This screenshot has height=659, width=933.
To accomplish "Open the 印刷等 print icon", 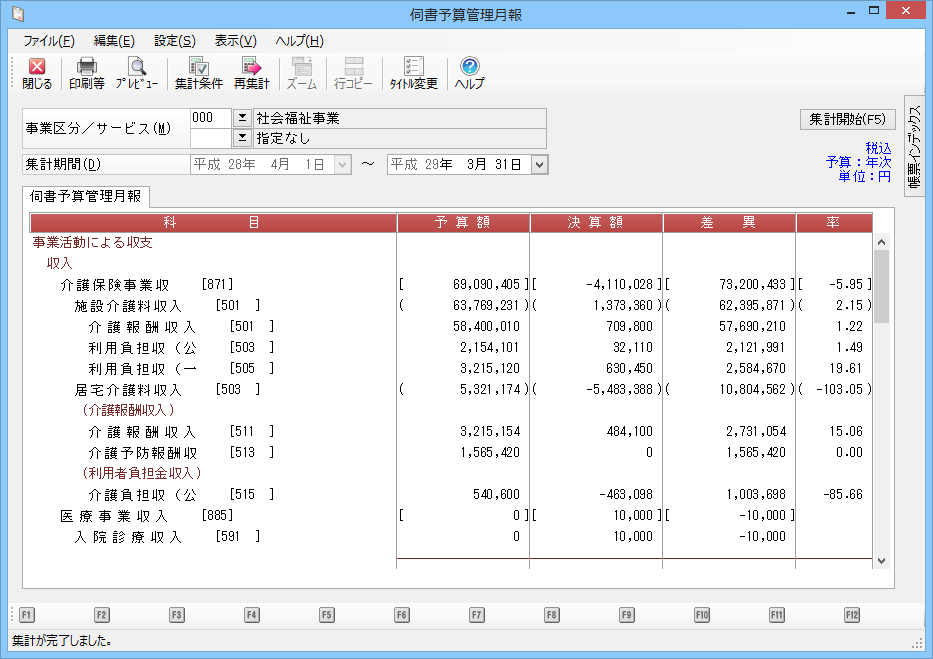I will click(86, 73).
